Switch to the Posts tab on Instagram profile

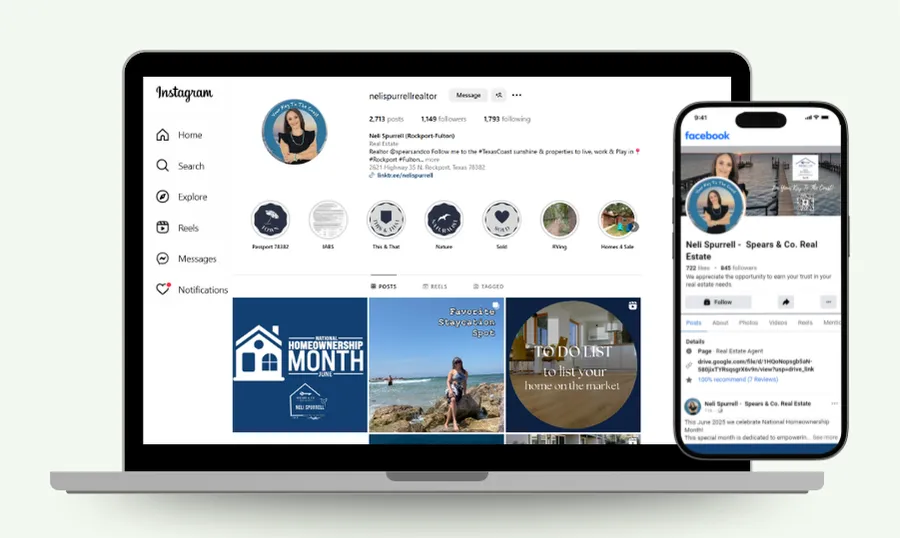(383, 286)
